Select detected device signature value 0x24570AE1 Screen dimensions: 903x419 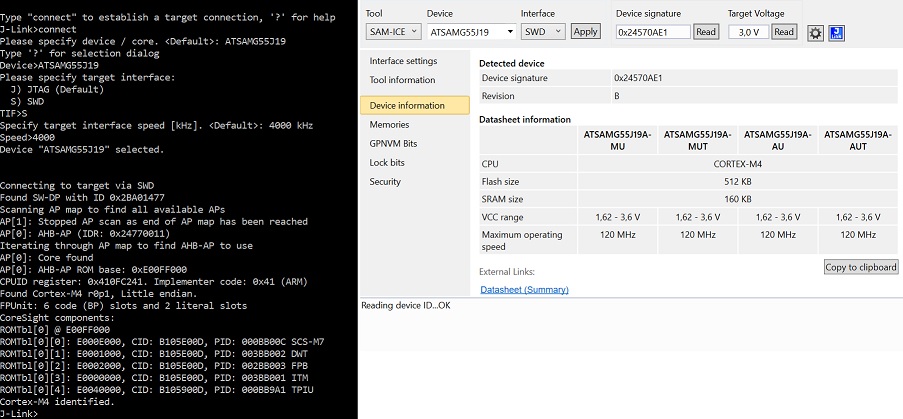(x=639, y=78)
